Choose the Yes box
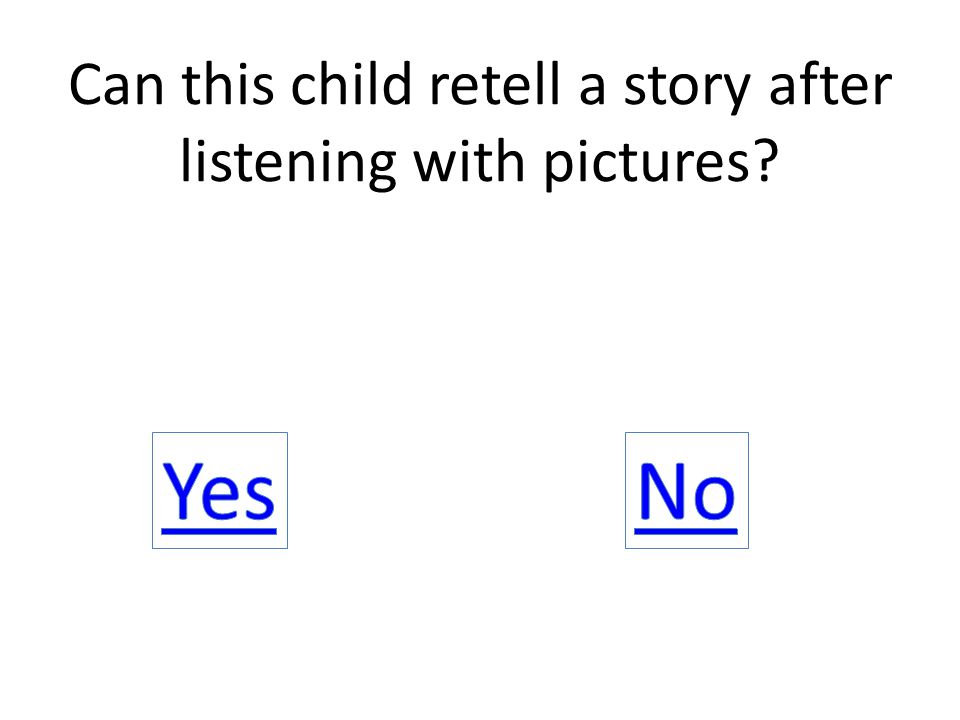The image size is (960, 720). click(219, 491)
